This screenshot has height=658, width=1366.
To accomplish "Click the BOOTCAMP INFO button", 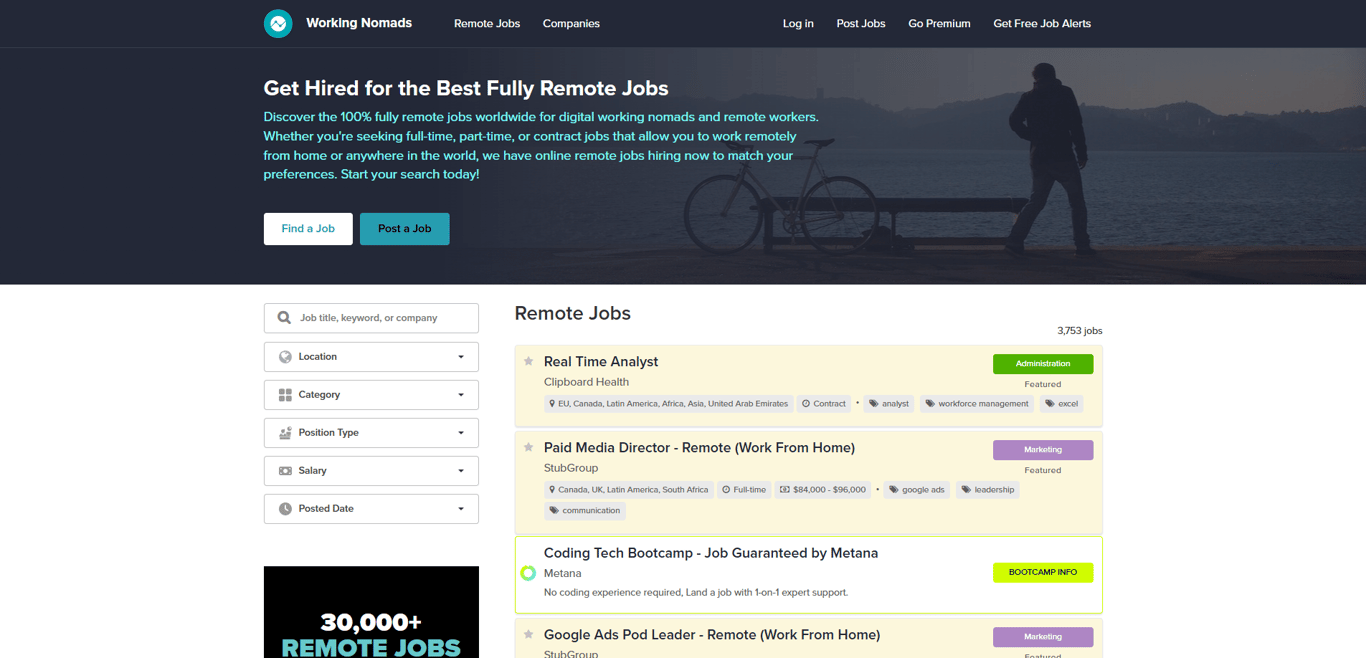I will point(1043,572).
